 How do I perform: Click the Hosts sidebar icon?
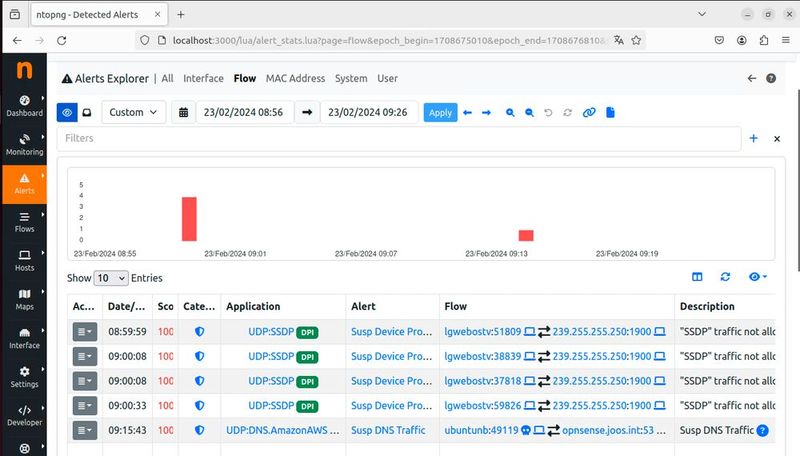point(24,259)
